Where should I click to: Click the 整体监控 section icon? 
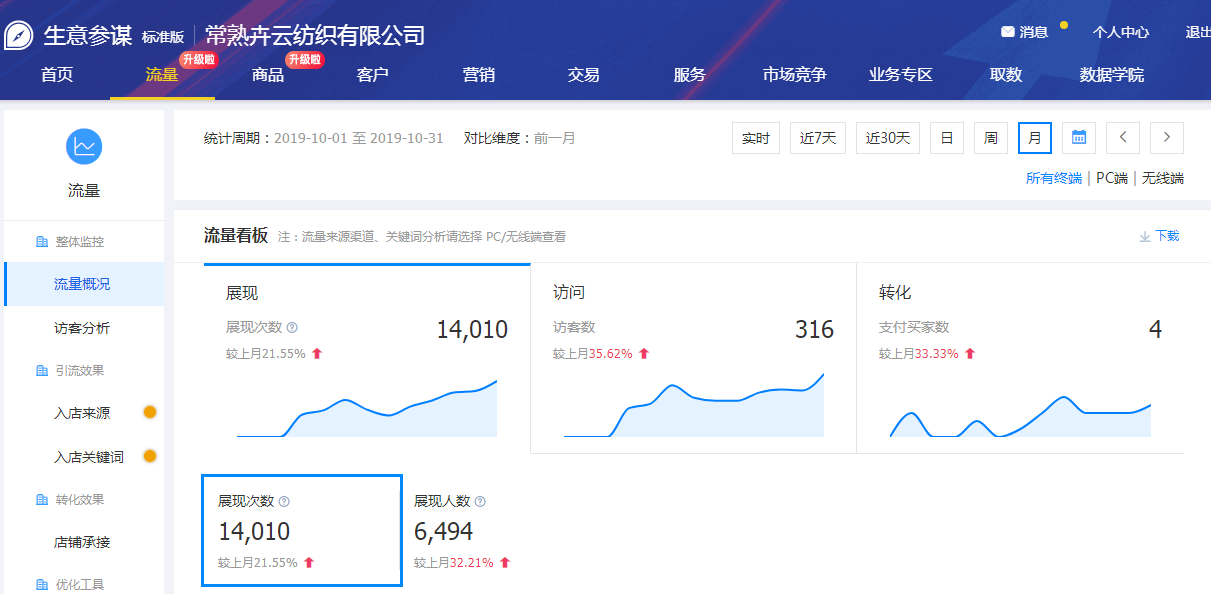click(42, 242)
